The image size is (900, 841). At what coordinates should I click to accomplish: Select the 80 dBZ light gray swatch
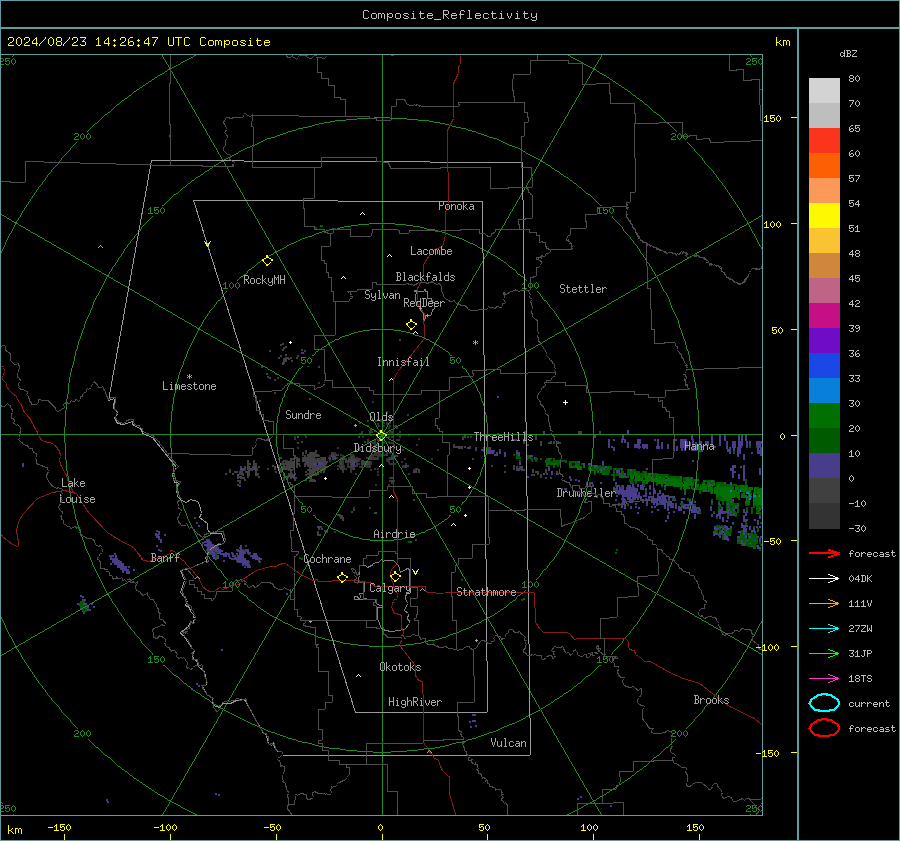(824, 91)
